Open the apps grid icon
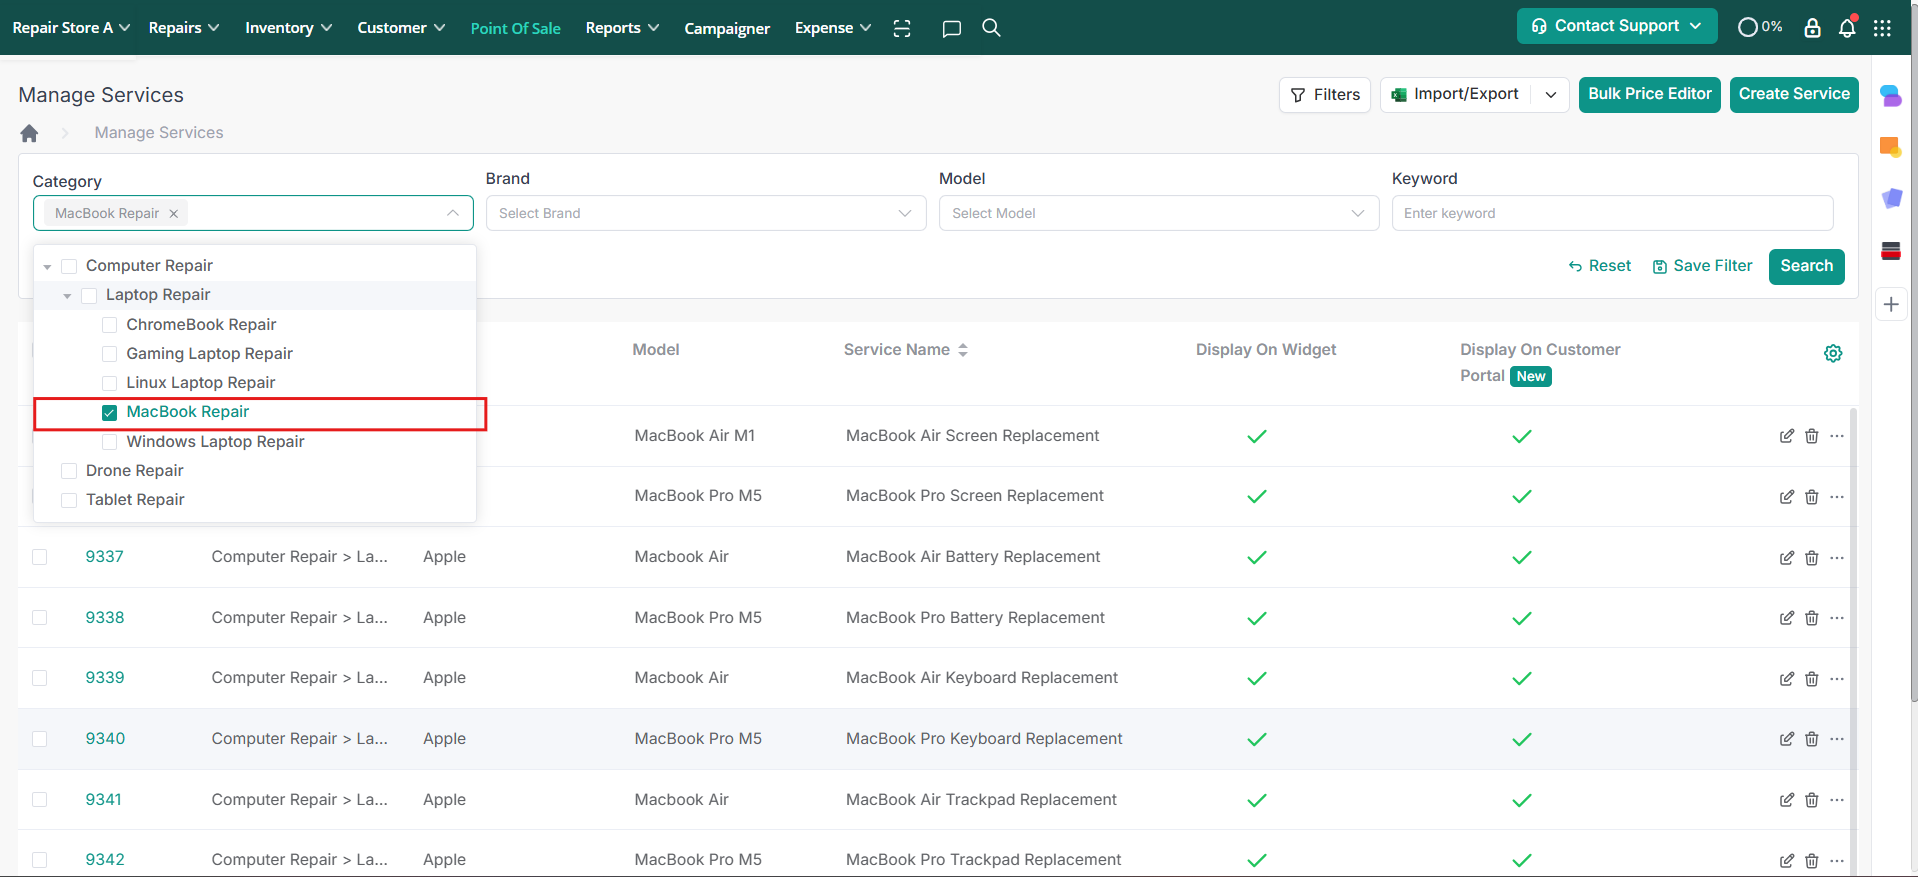Viewport: 1918px width, 877px height. pyautogui.click(x=1882, y=28)
